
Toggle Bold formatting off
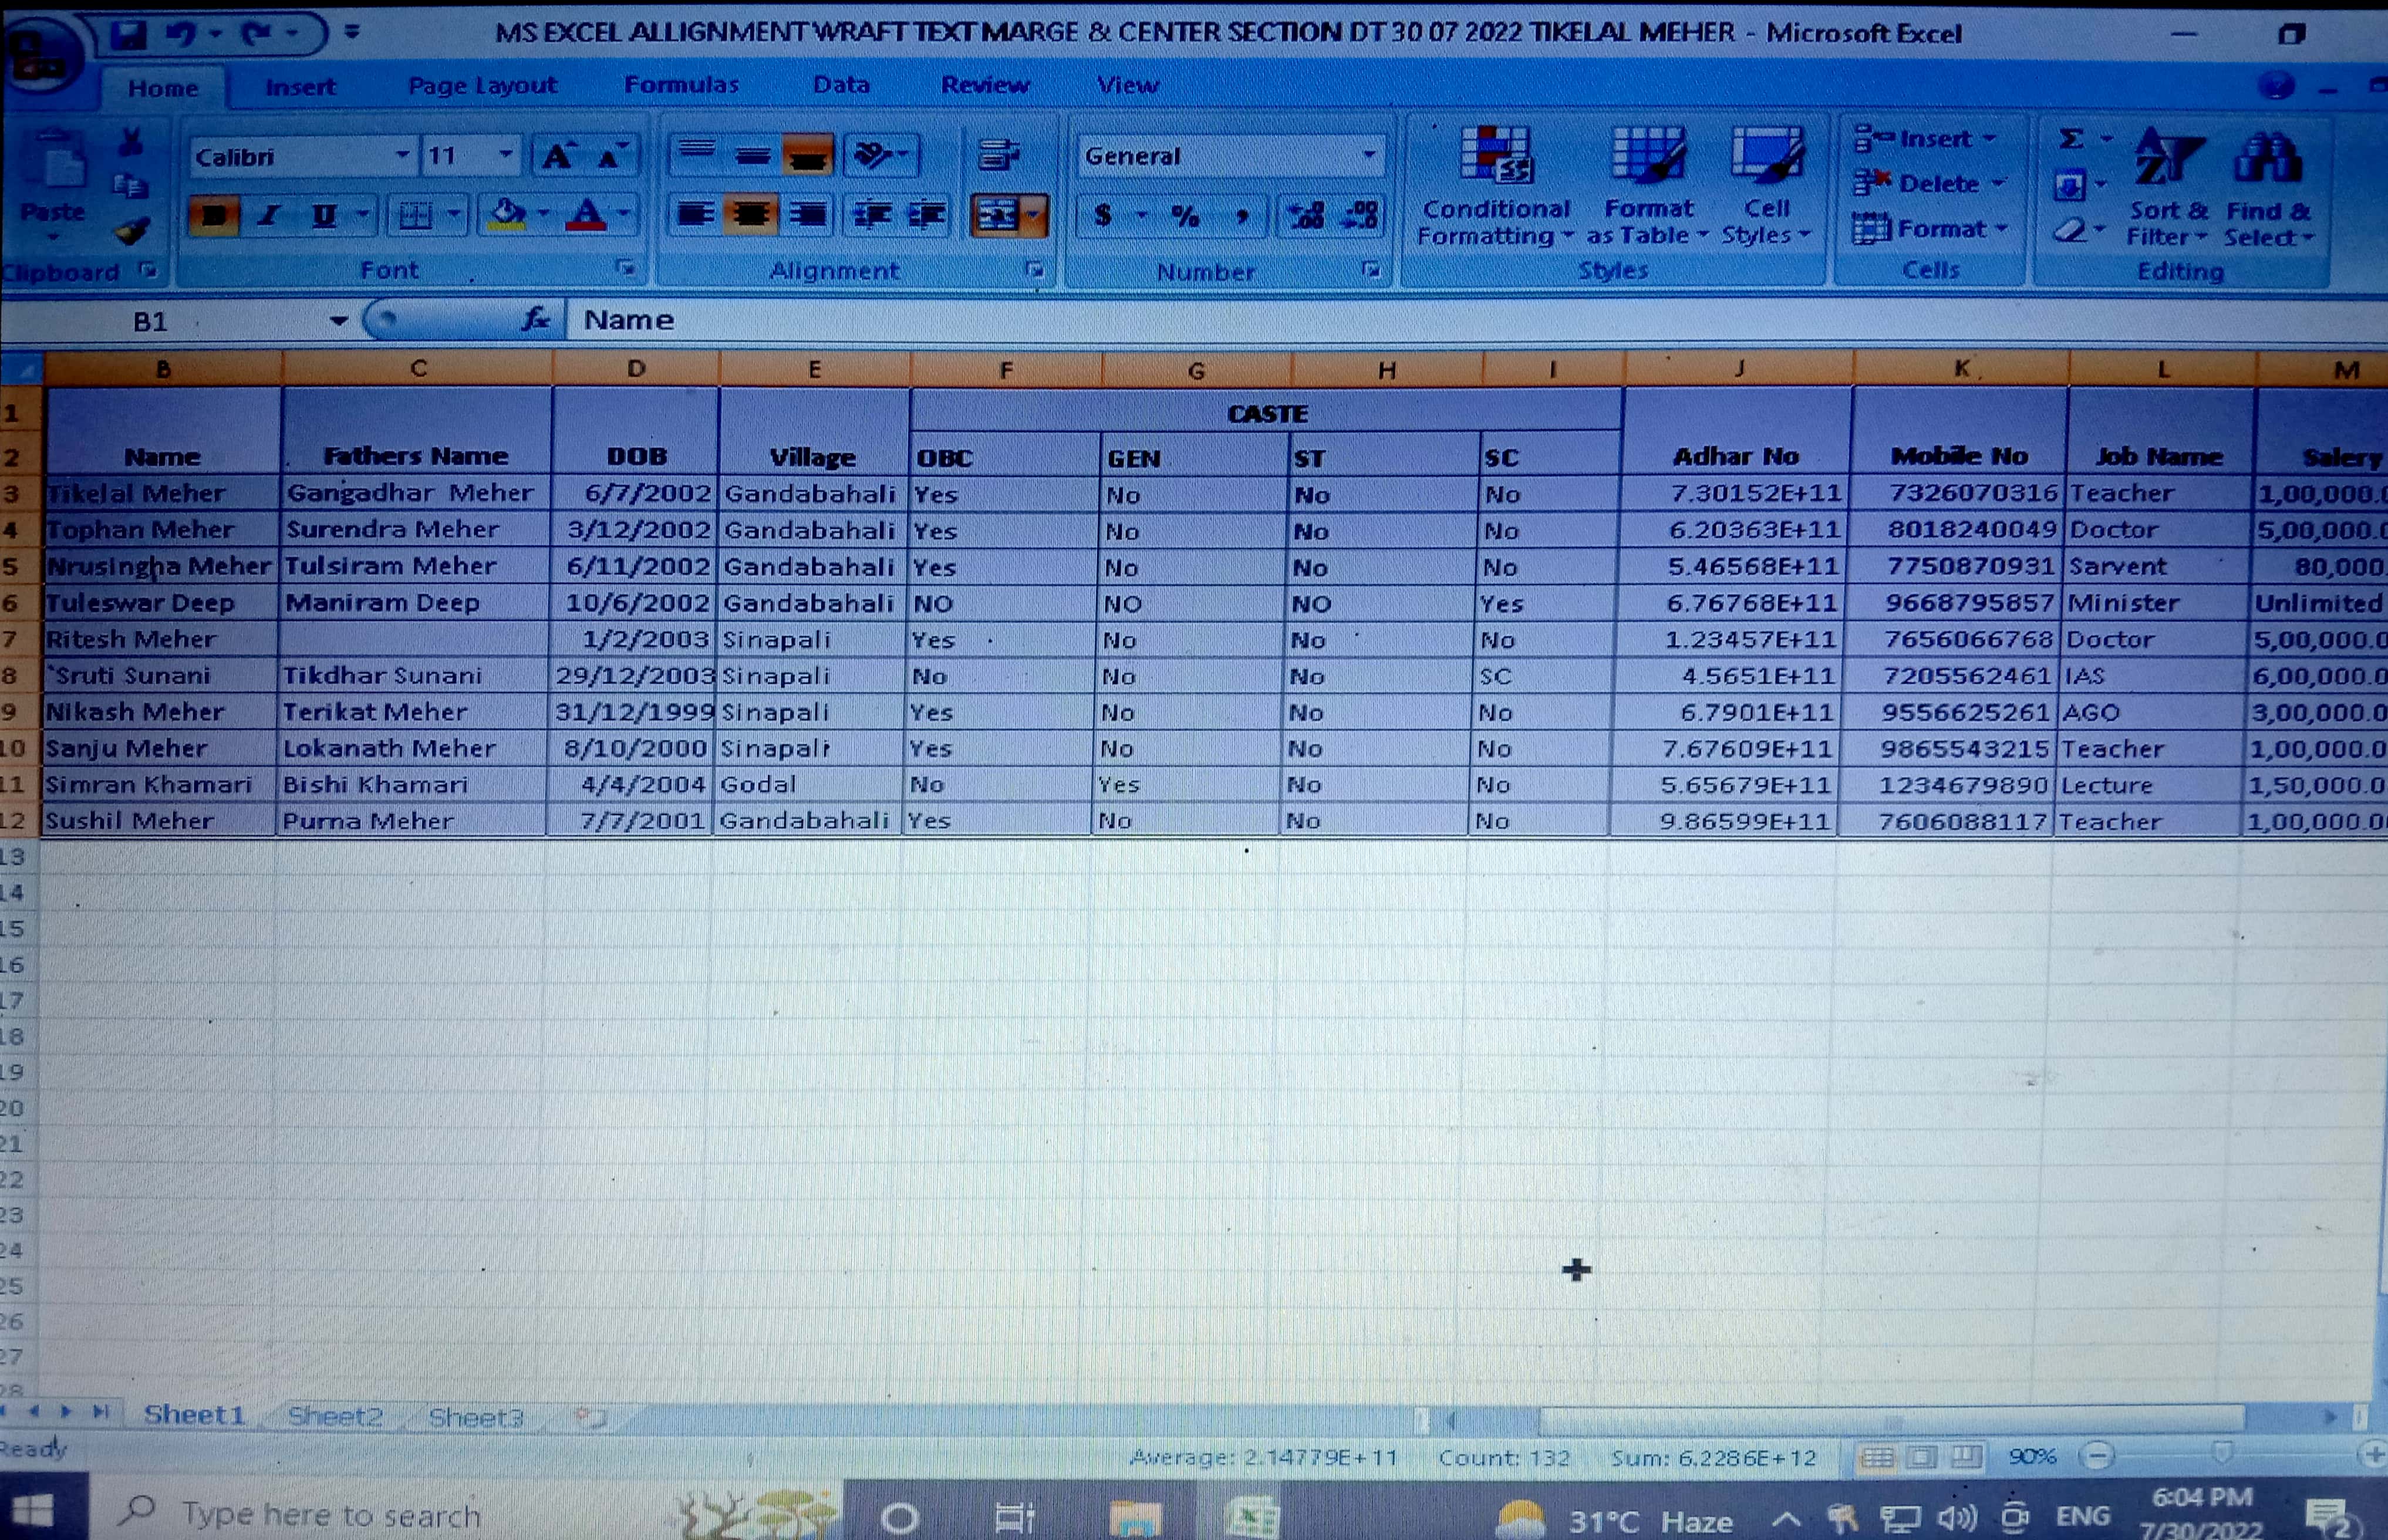point(213,215)
